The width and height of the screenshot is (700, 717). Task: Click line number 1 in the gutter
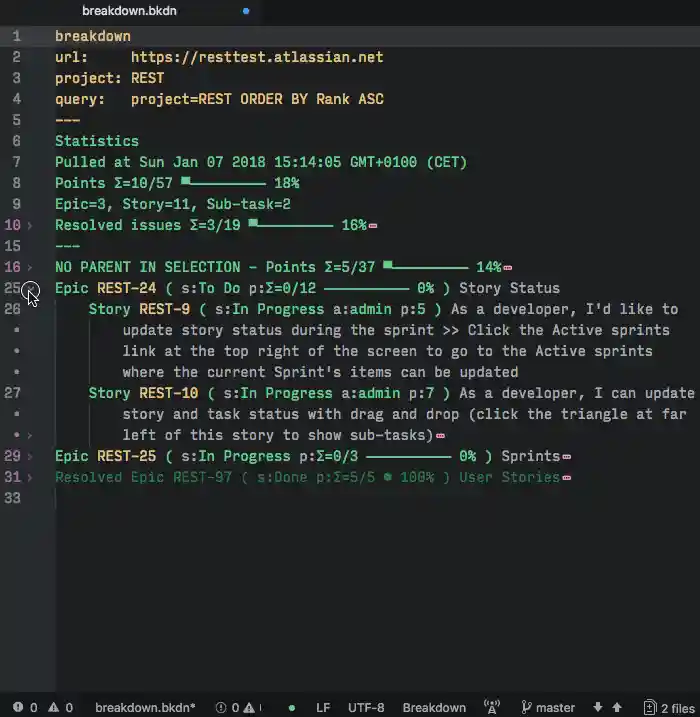point(16,36)
